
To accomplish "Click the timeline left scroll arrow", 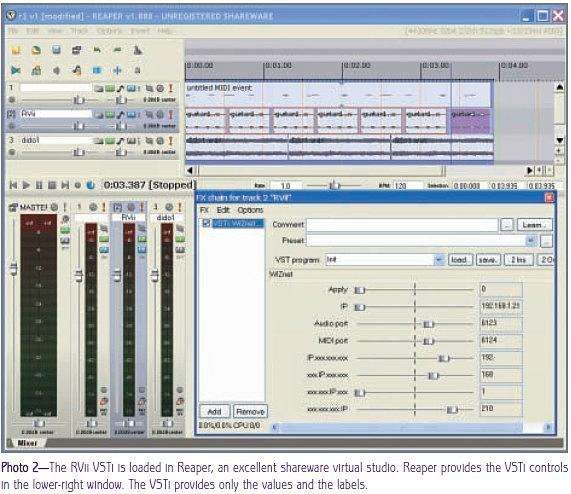I will (x=190, y=170).
